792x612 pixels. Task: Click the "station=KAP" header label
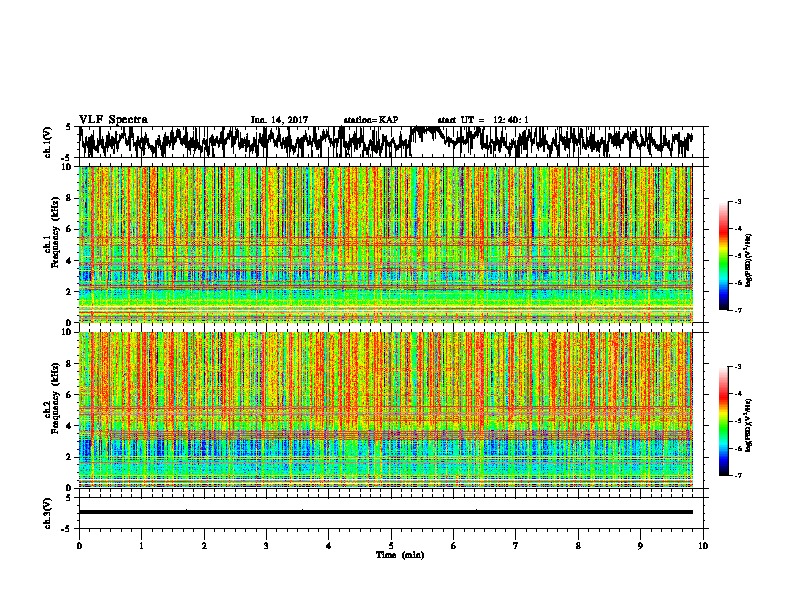pyautogui.click(x=371, y=120)
